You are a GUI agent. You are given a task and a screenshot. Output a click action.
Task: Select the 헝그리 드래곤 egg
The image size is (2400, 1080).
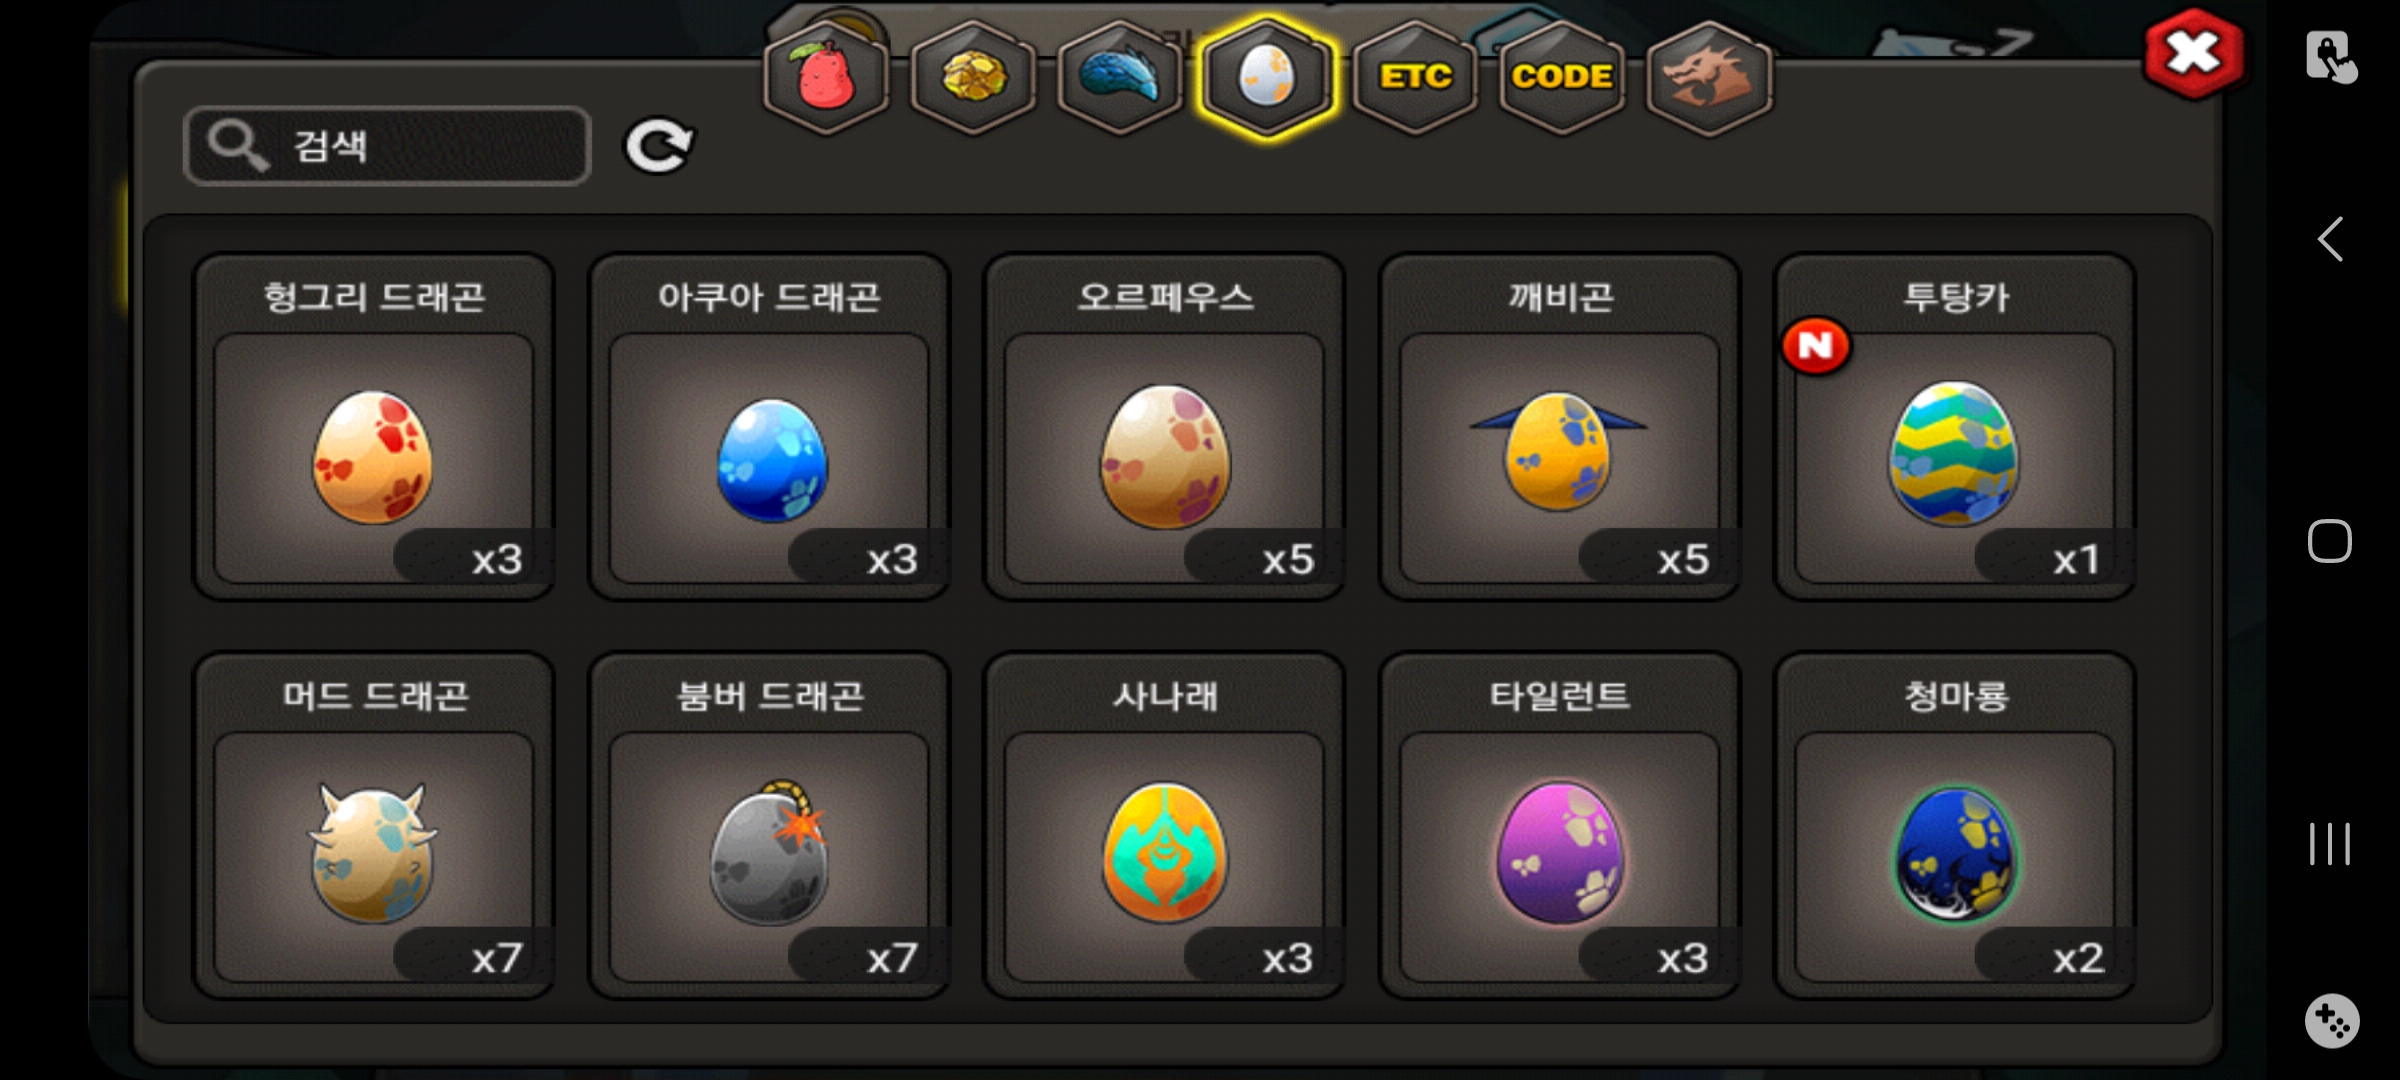(x=374, y=427)
